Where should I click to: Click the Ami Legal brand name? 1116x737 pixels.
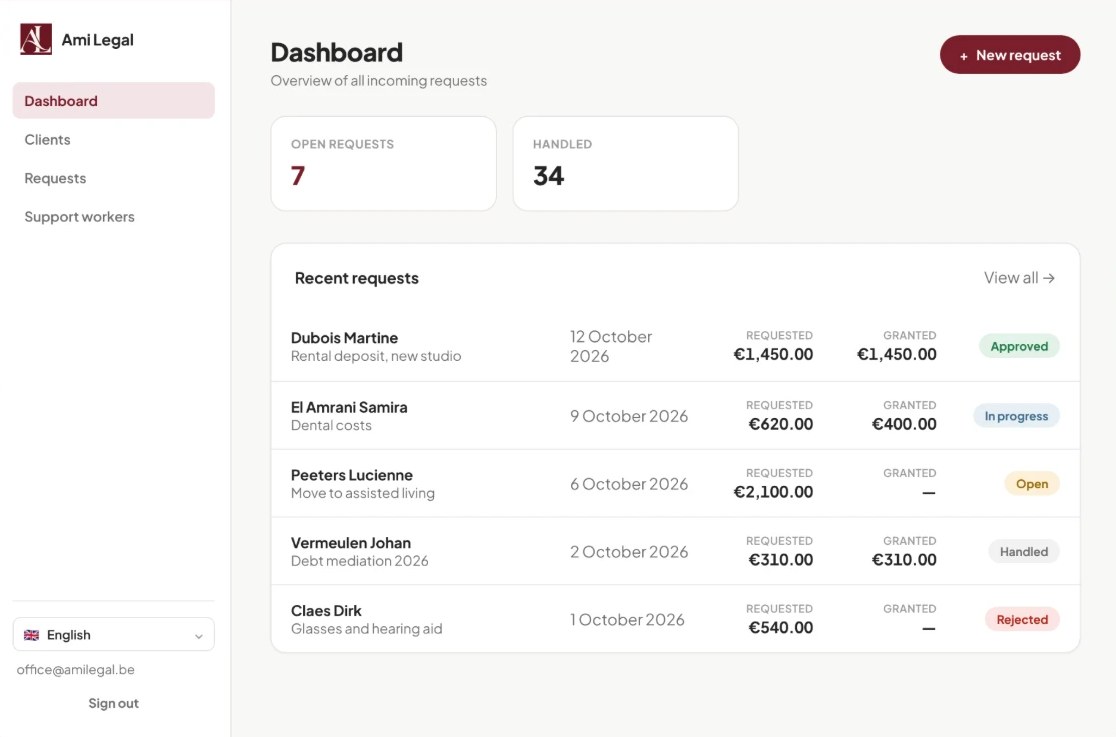click(98, 40)
